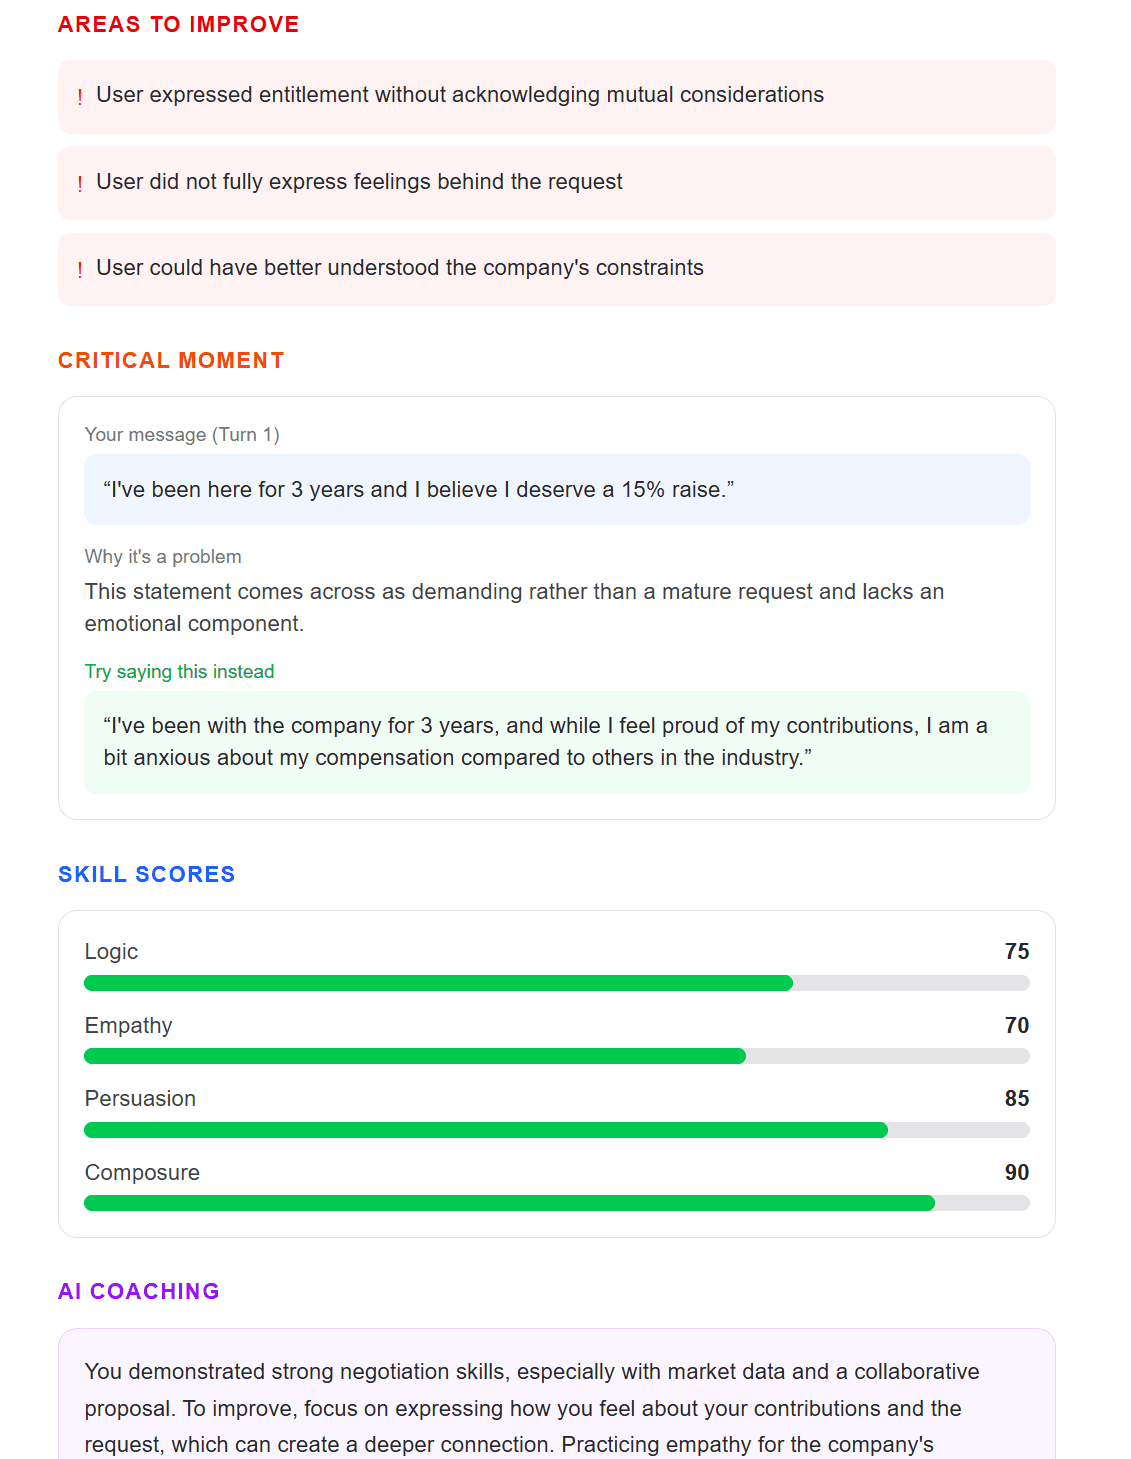Click the Composure score value 90
The height and width of the screenshot is (1459, 1131).
[x=1016, y=1173]
